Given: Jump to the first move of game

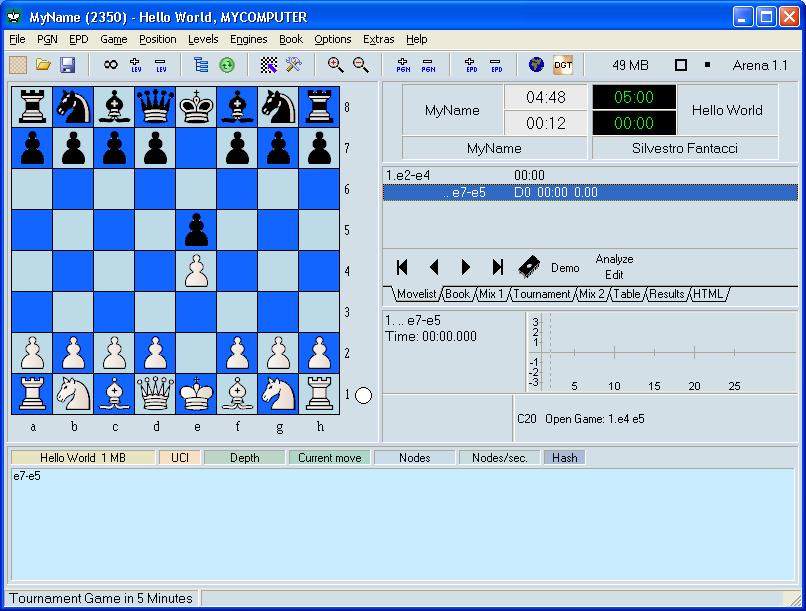Looking at the screenshot, I should coord(402,267).
